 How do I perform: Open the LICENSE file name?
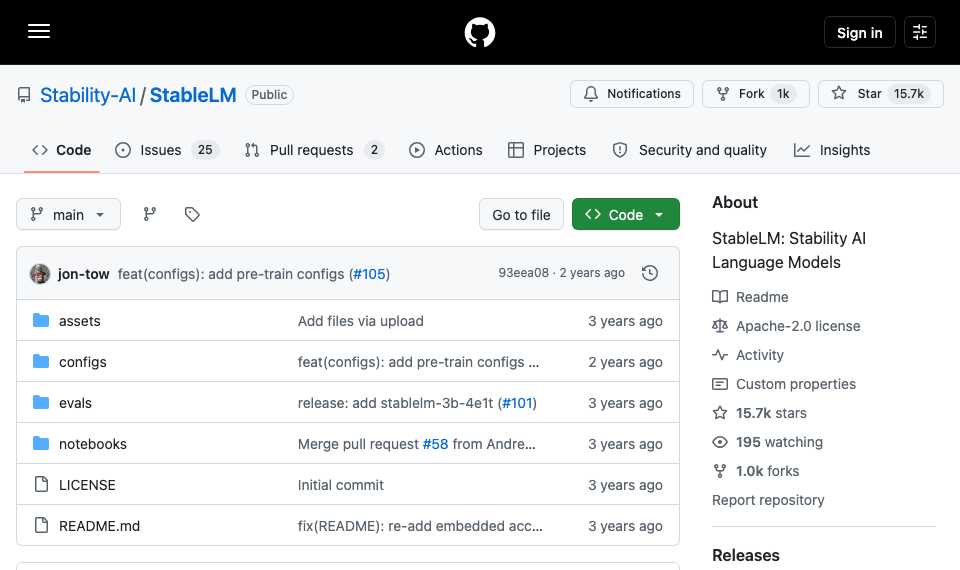pos(87,485)
